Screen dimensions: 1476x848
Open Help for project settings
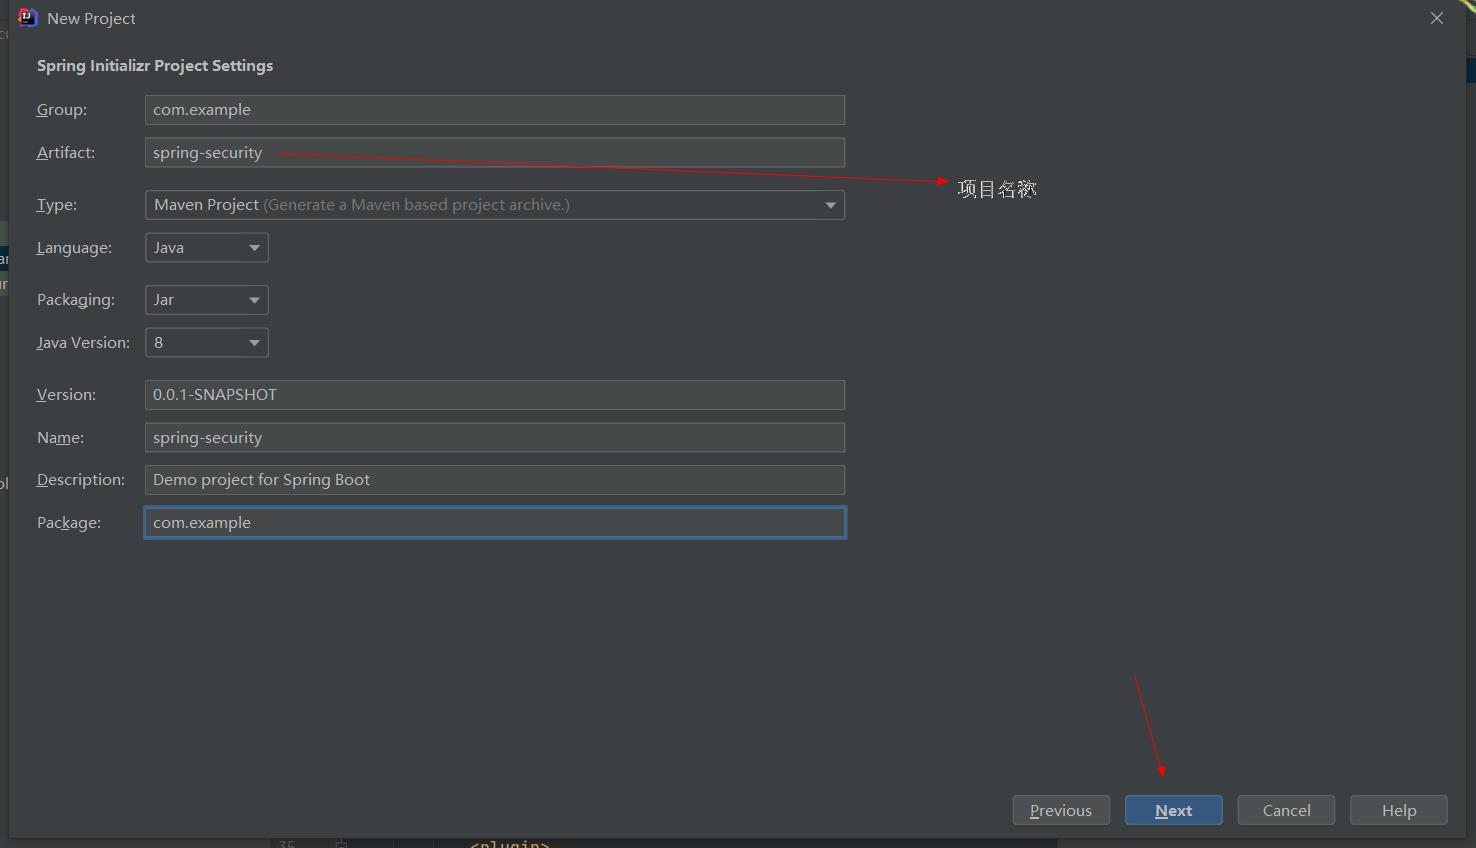[1399, 810]
